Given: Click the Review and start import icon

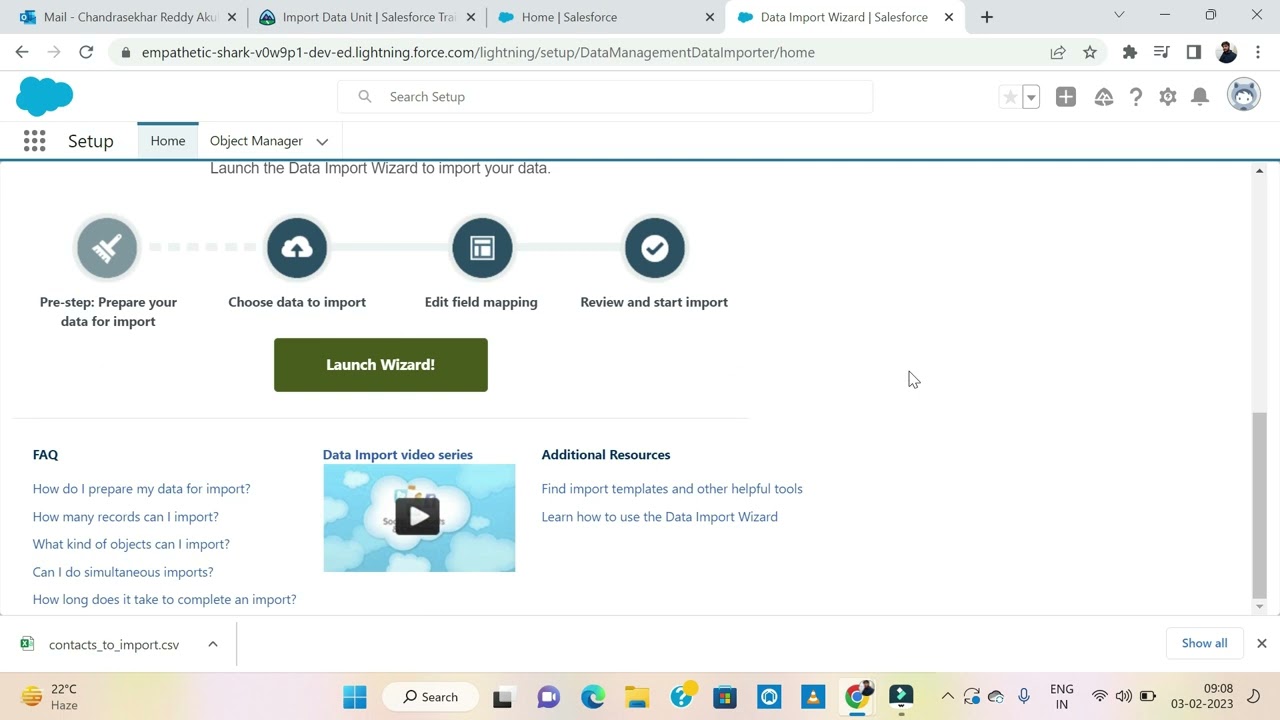Looking at the screenshot, I should pyautogui.click(x=655, y=248).
